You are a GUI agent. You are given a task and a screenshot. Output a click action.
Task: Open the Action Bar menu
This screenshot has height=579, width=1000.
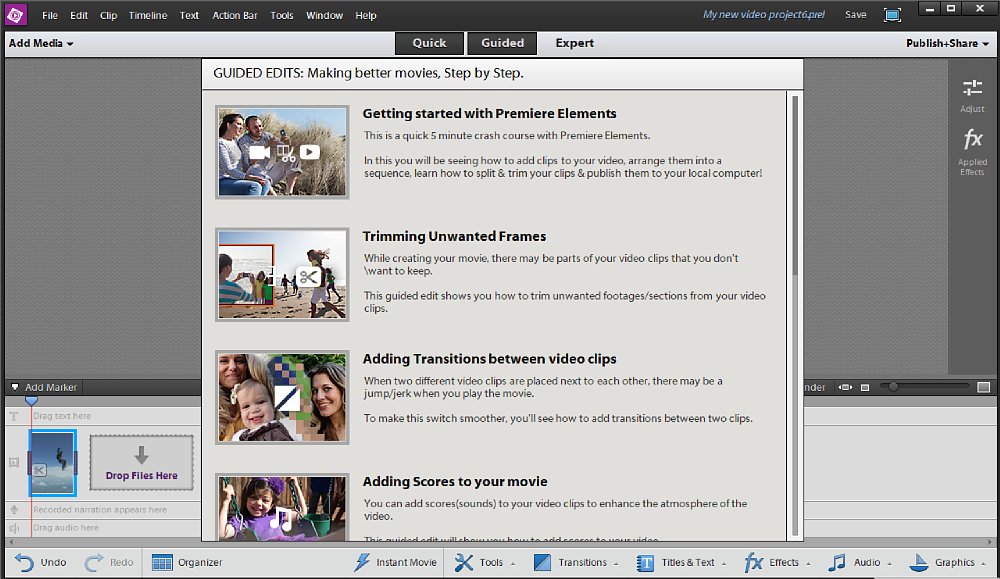(x=235, y=15)
